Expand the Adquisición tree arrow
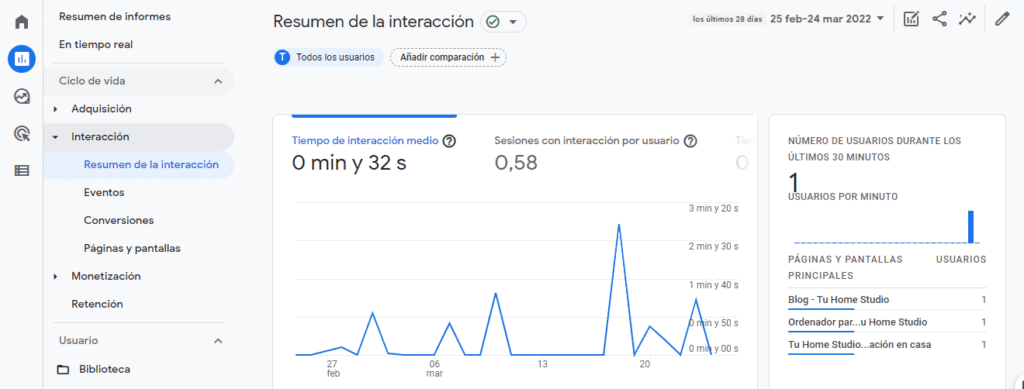 coord(56,109)
